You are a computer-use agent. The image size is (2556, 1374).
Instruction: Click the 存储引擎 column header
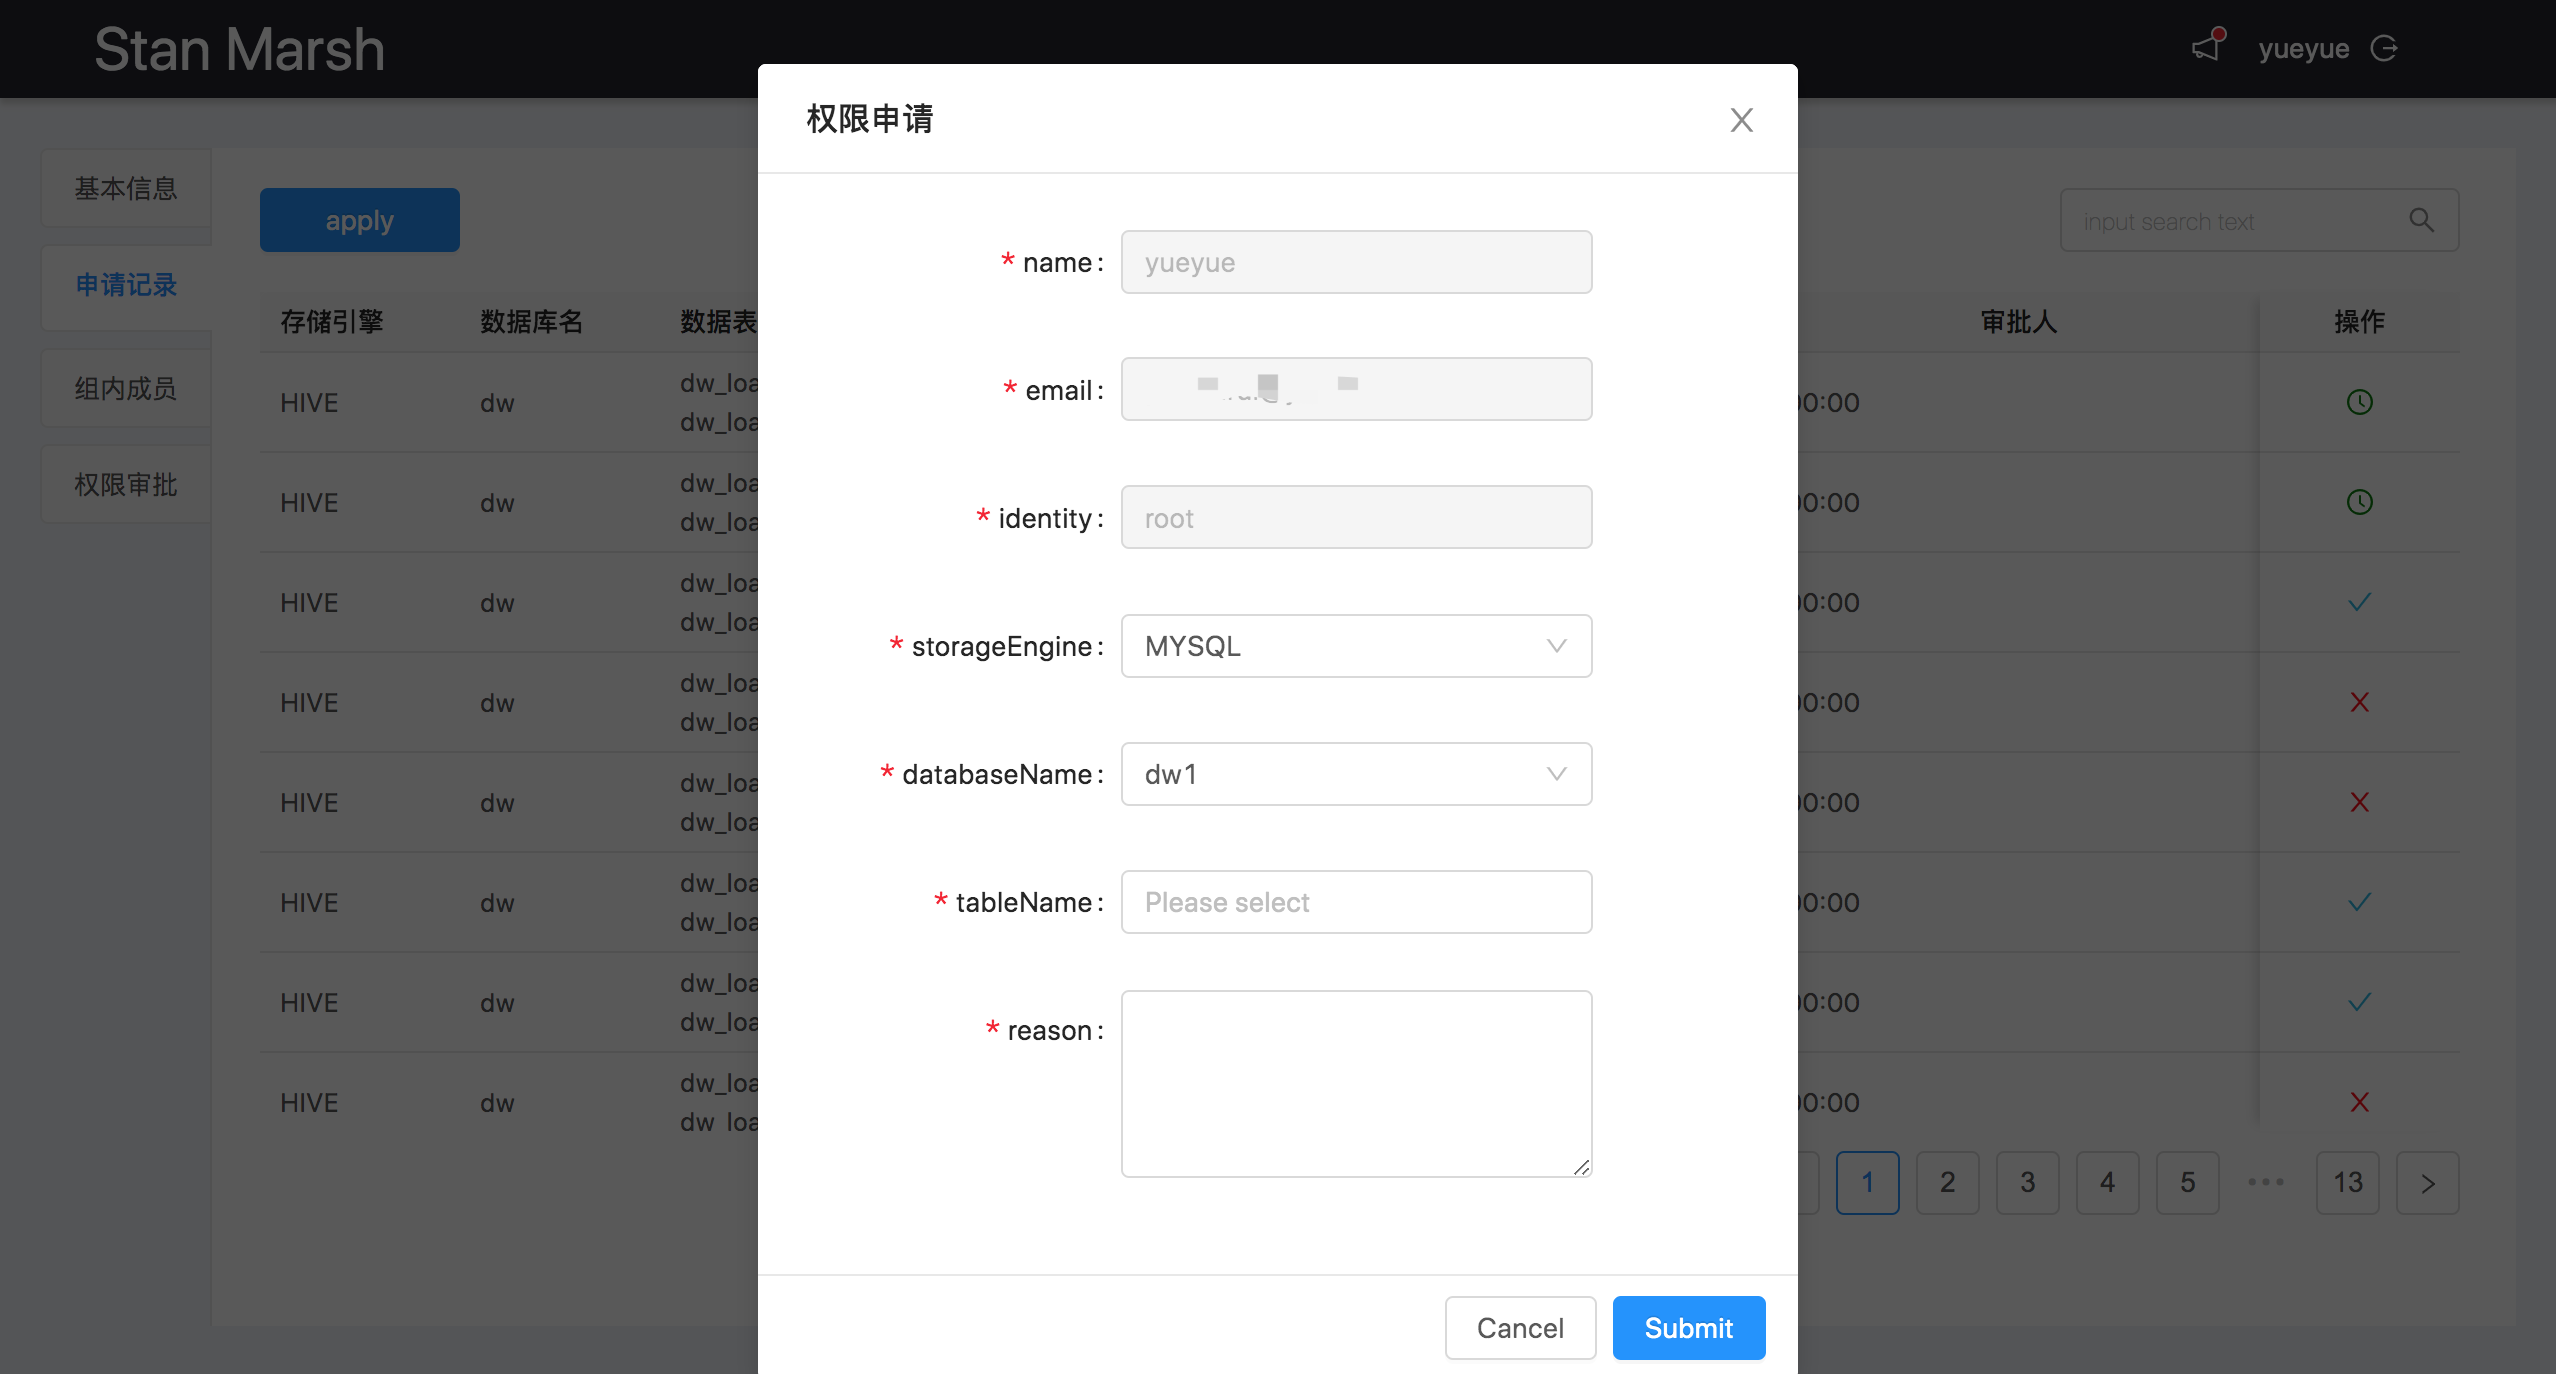332,322
